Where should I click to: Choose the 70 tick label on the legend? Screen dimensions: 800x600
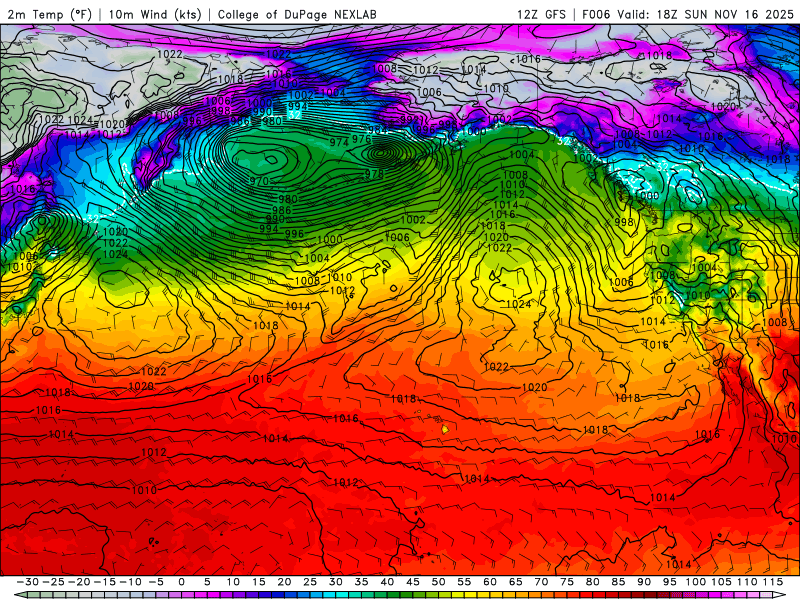(x=541, y=582)
